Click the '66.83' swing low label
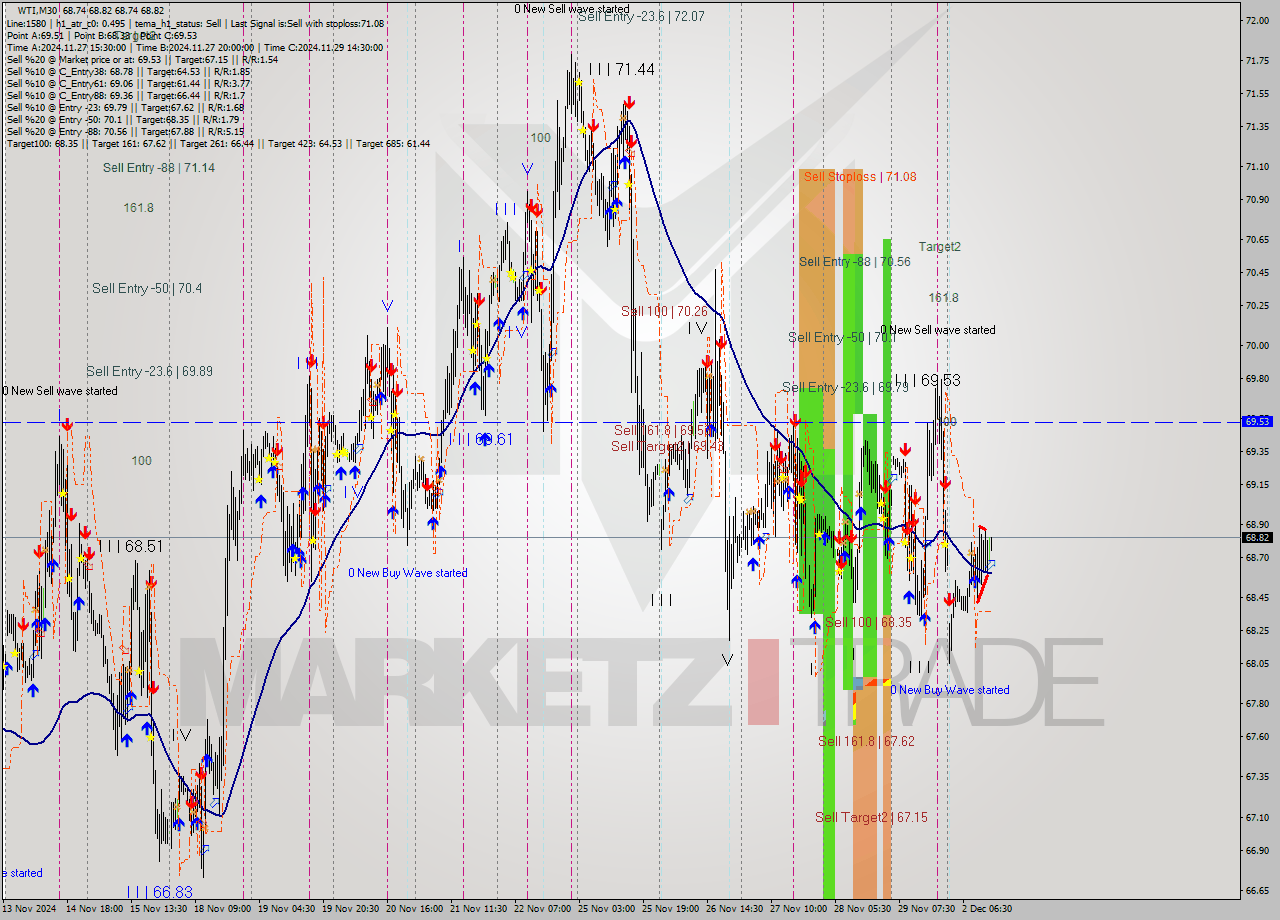1280x920 pixels. [x=159, y=891]
